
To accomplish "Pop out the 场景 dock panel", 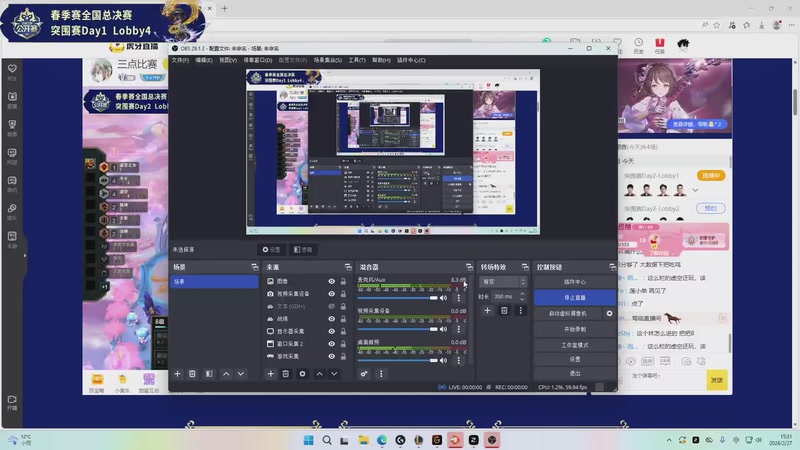I will click(255, 267).
